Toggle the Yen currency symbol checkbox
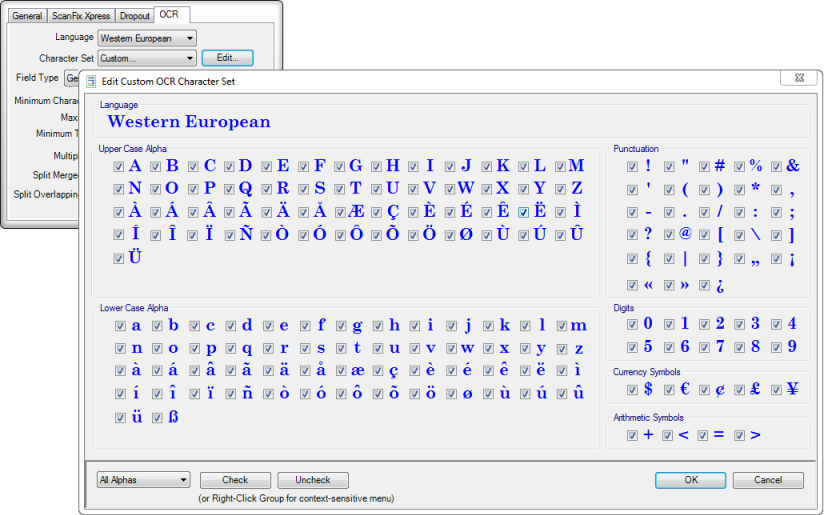This screenshot has width=824, height=515. point(776,390)
